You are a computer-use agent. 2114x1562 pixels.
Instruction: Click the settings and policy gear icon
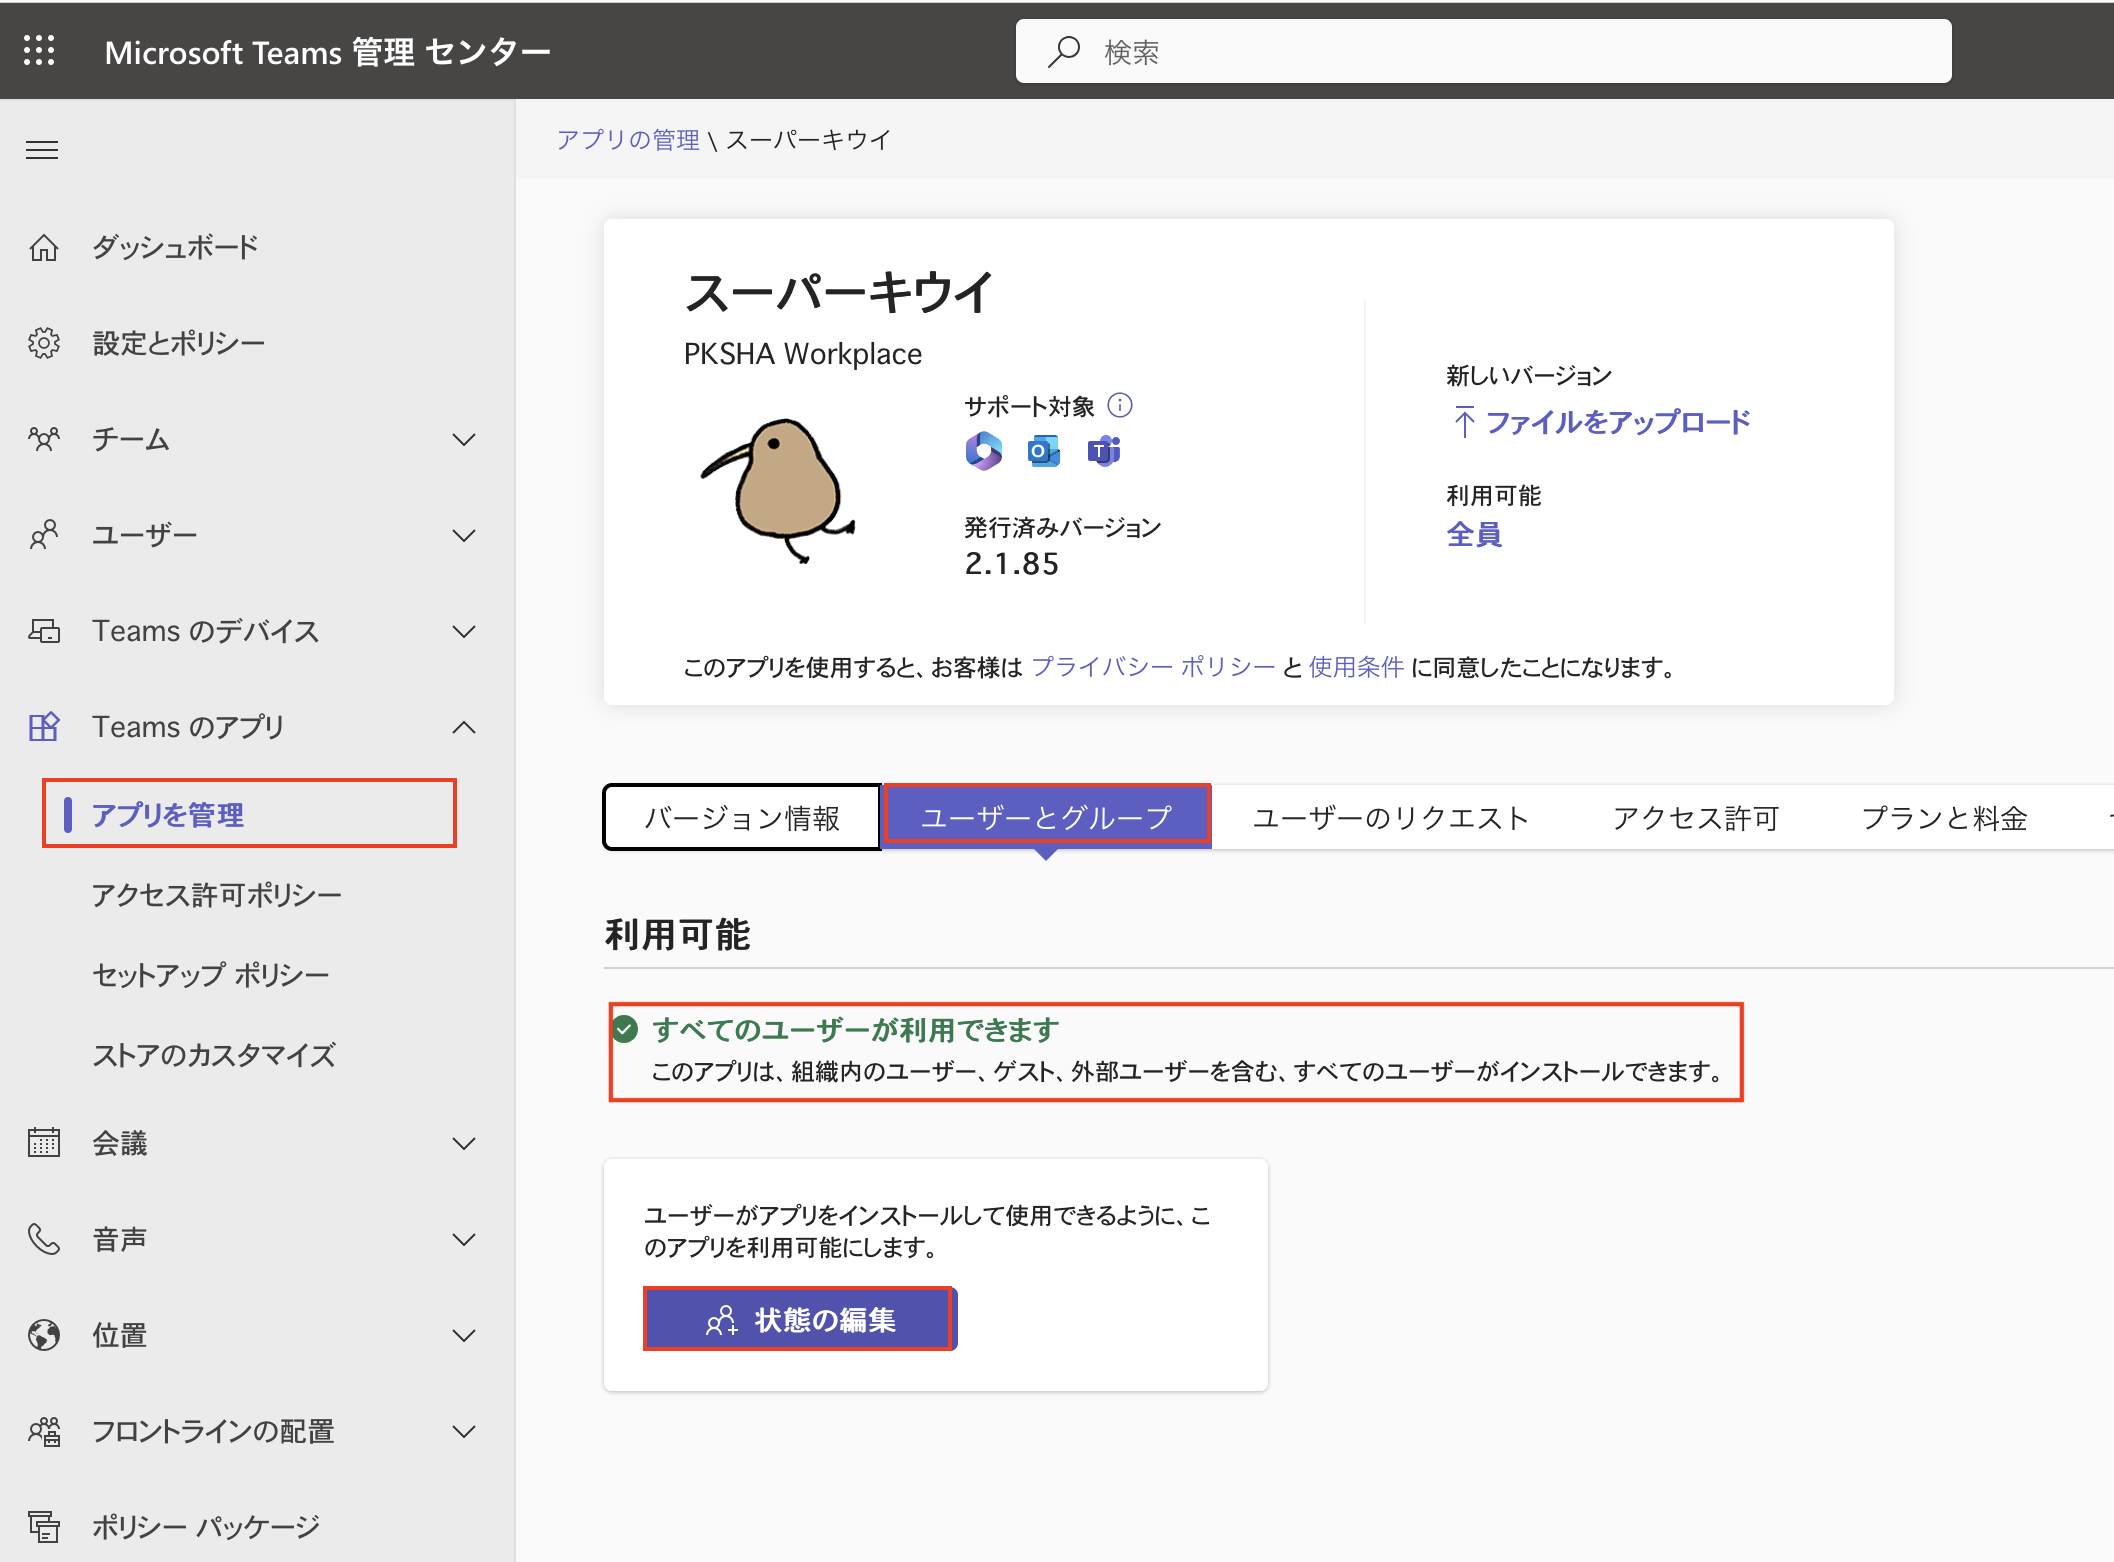coord(43,343)
